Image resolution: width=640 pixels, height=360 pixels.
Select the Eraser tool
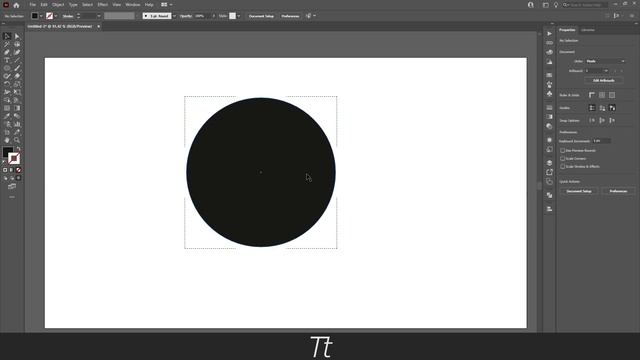click(17, 76)
